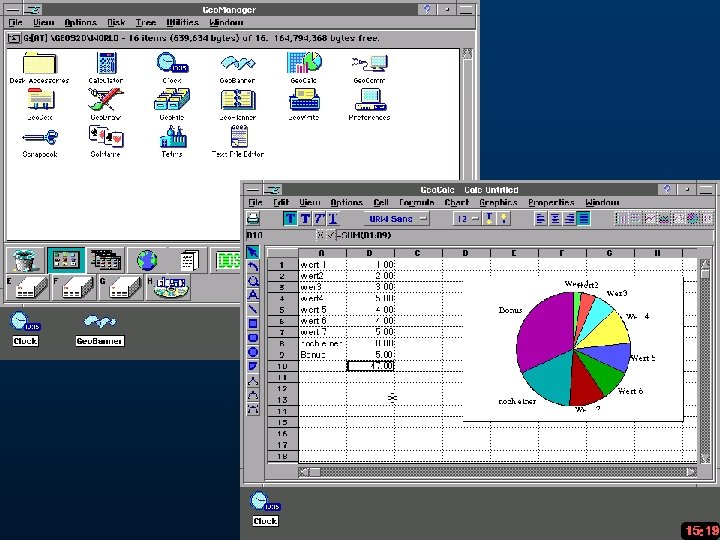Viewport: 720px width, 540px height.
Task: Click the formula bar cancel X button
Action: [x=321, y=235]
